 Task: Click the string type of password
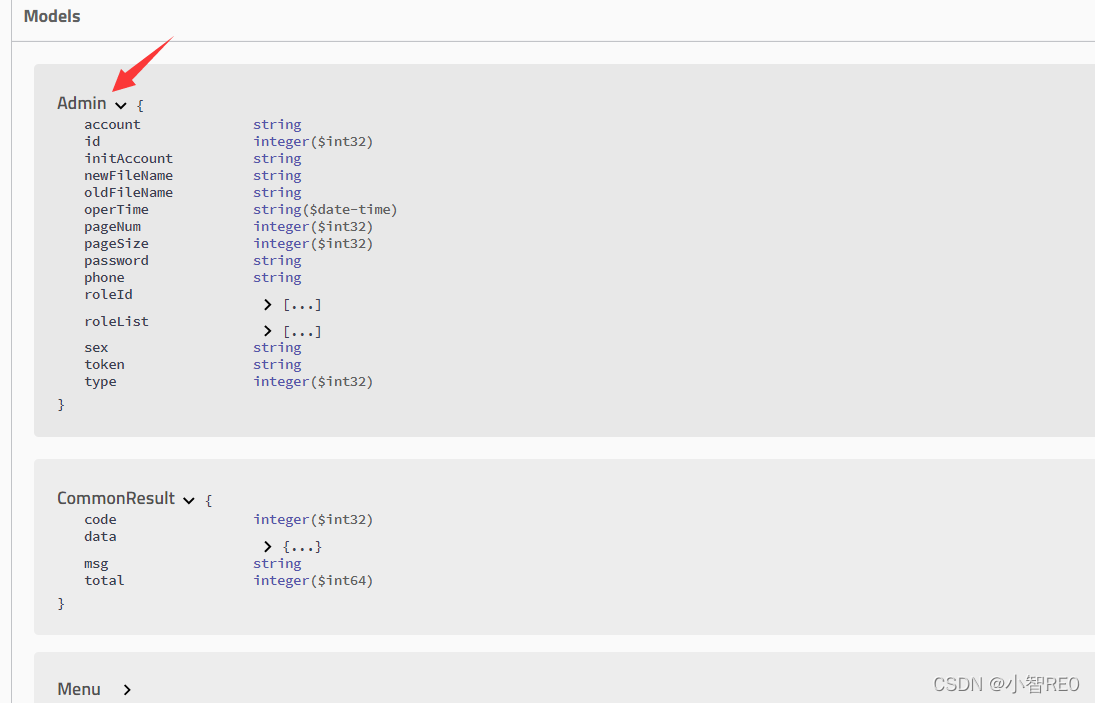[x=277, y=260]
